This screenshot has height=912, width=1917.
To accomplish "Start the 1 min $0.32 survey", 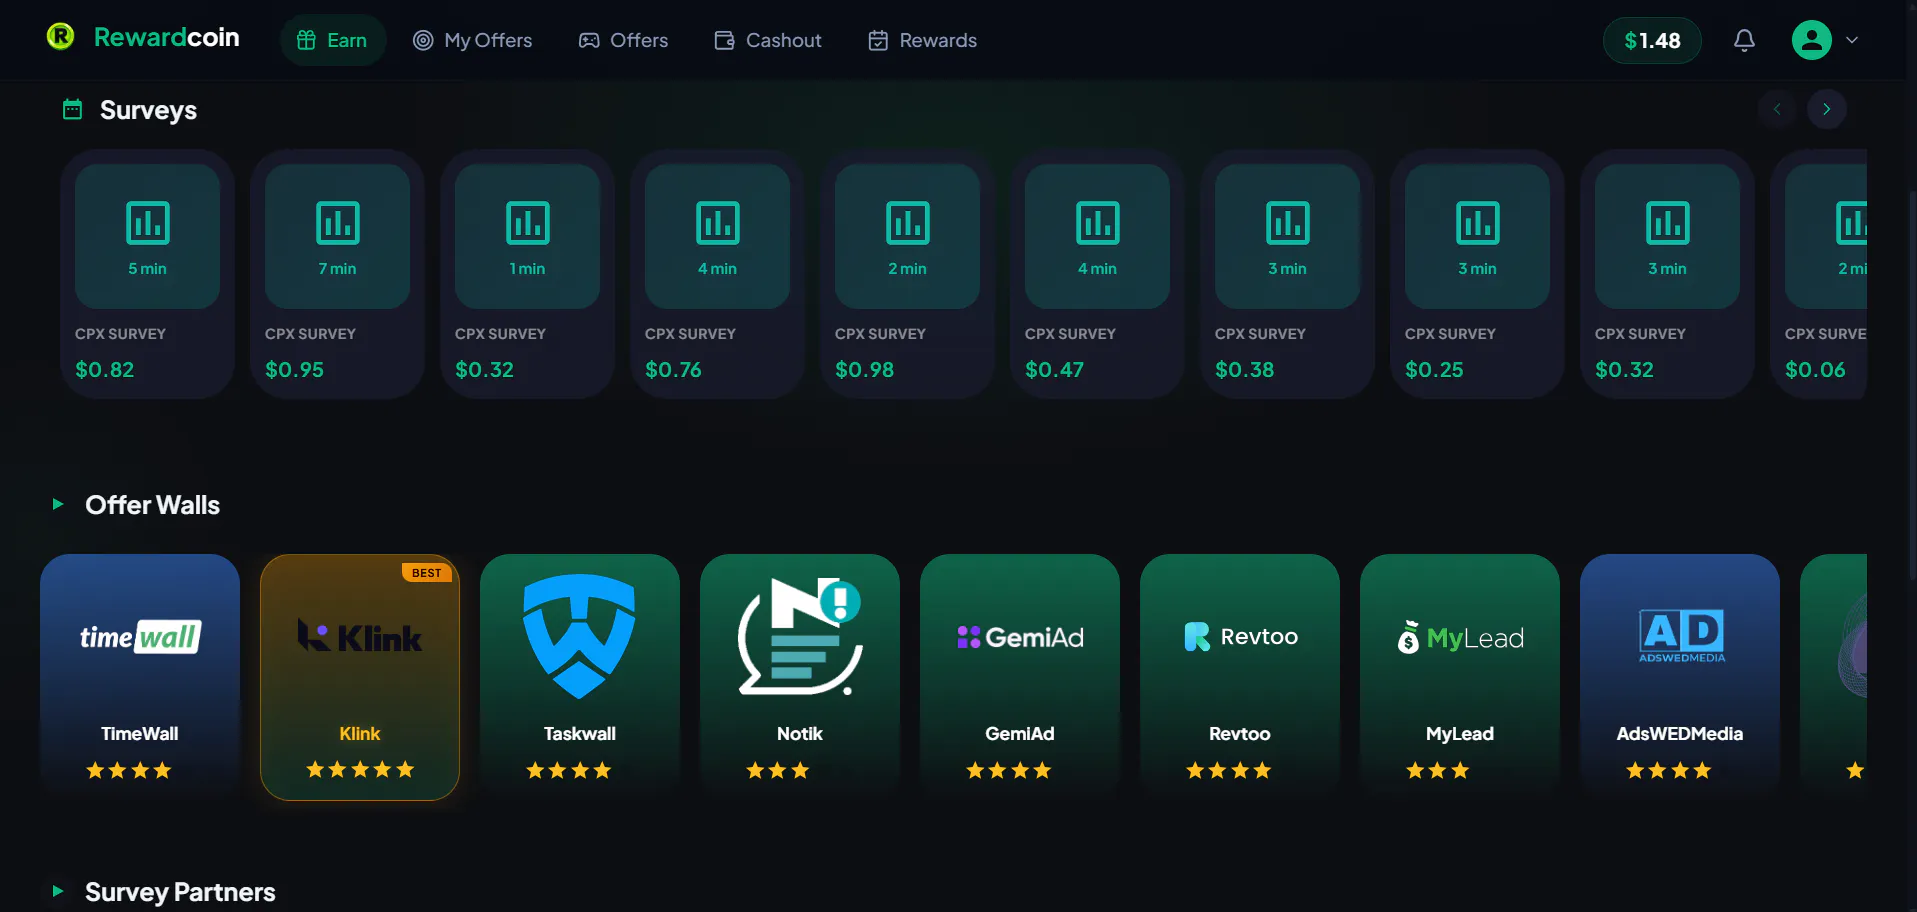I will (x=527, y=274).
